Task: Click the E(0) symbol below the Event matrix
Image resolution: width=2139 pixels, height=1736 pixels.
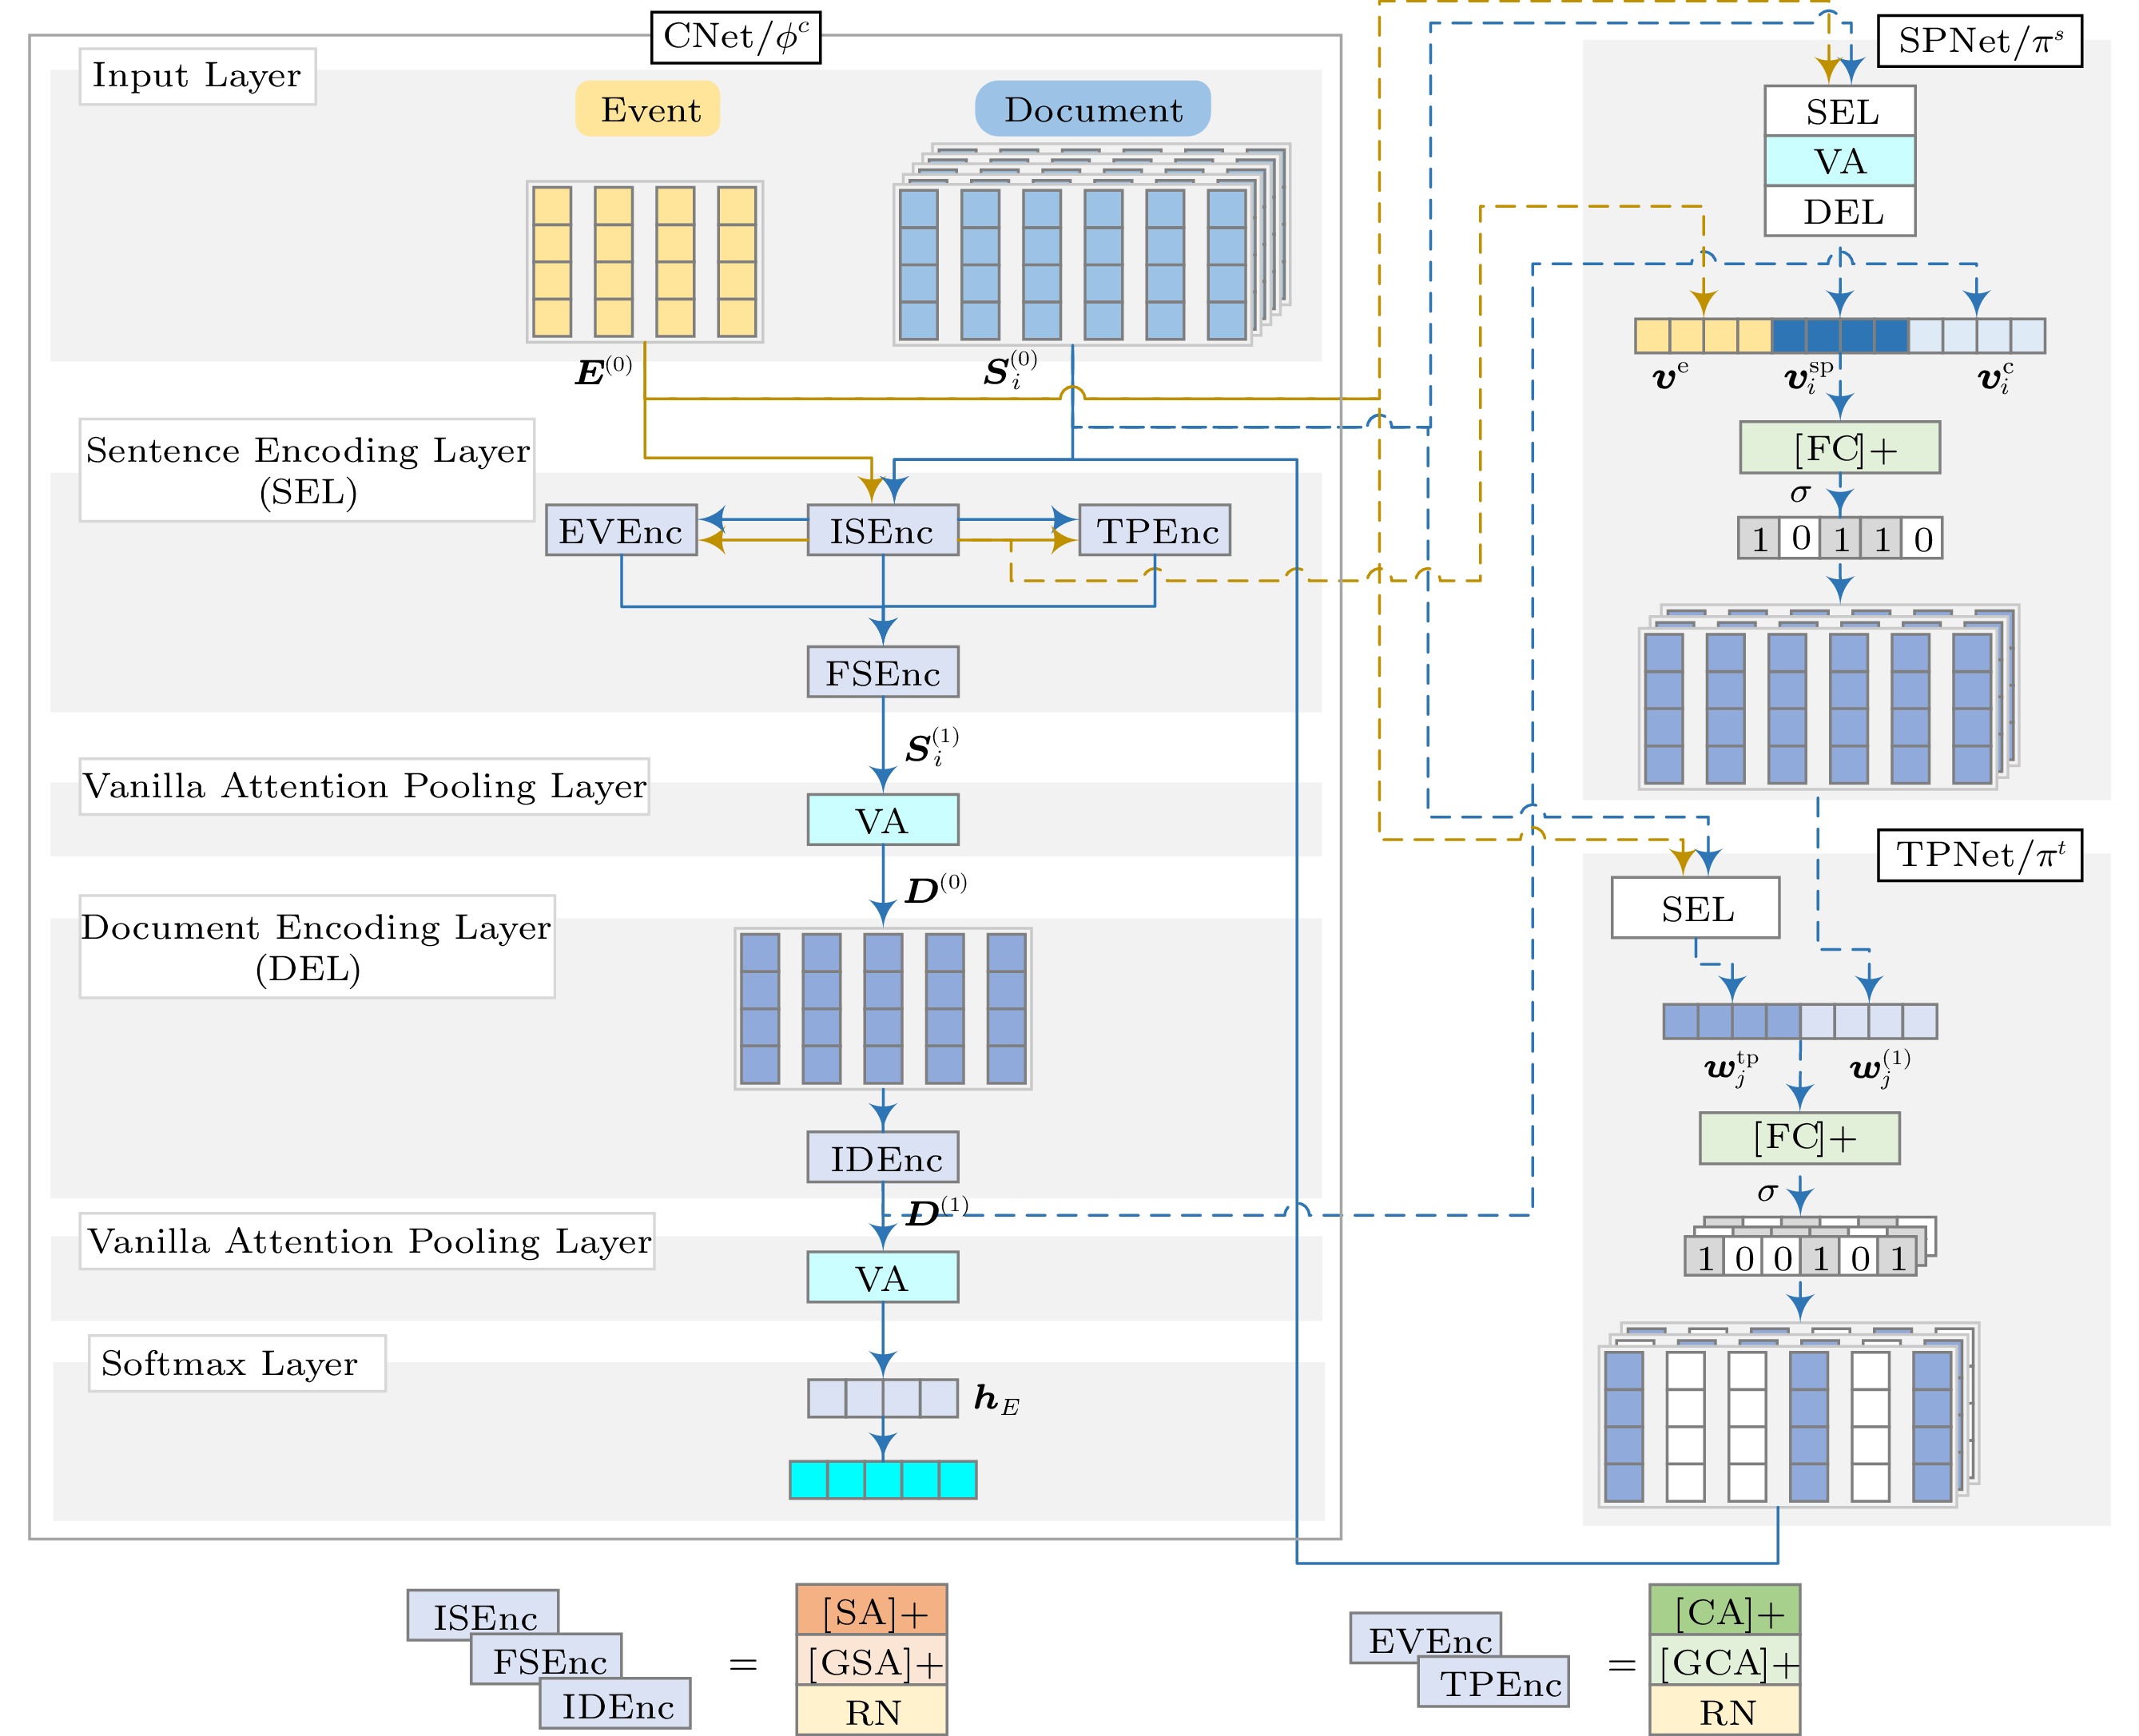Action: (x=603, y=371)
